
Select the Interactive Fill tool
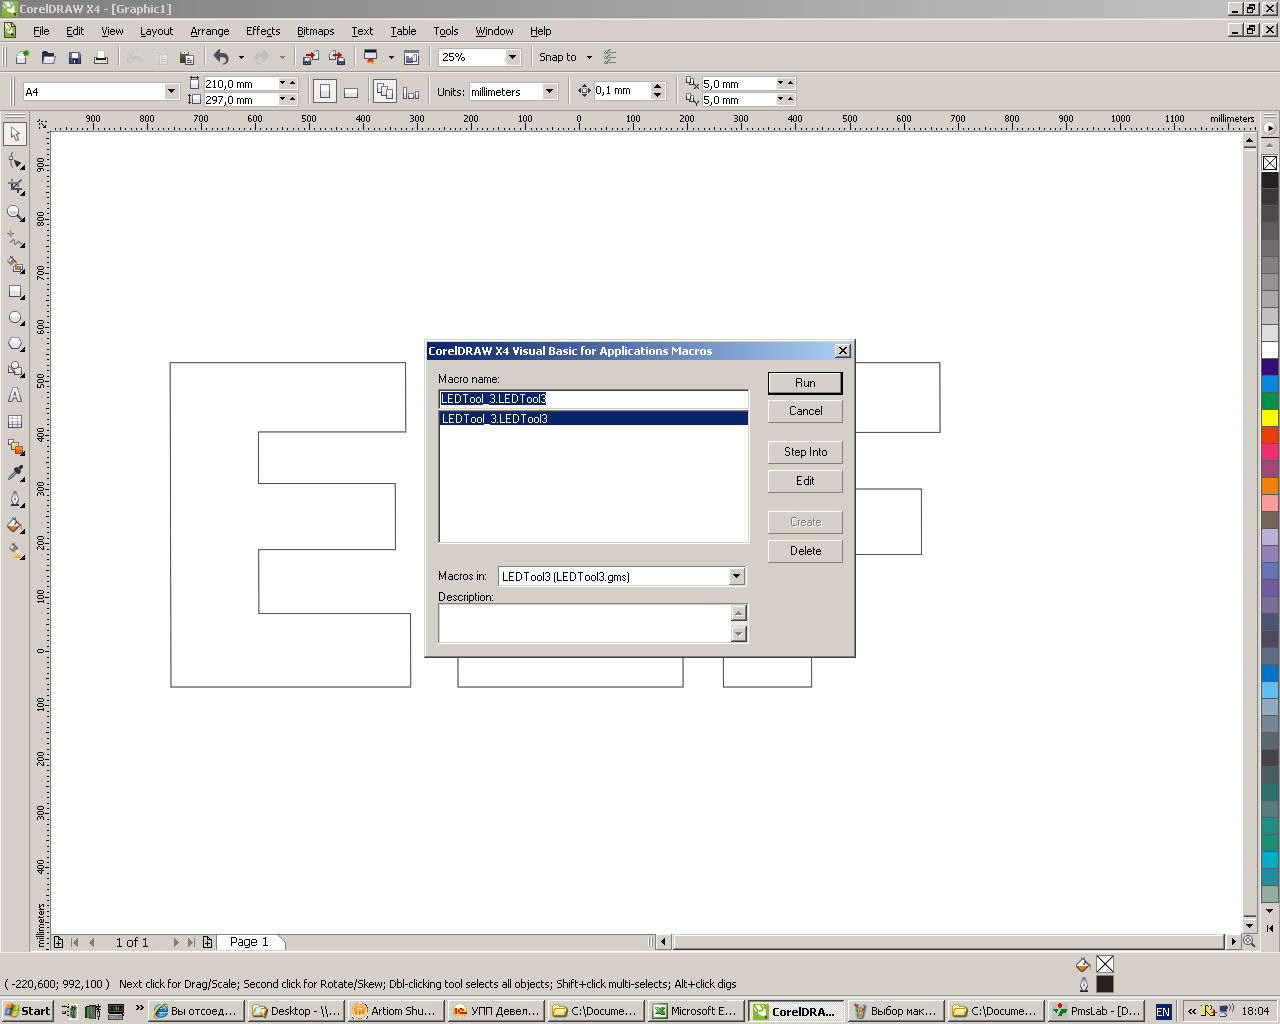coord(15,551)
